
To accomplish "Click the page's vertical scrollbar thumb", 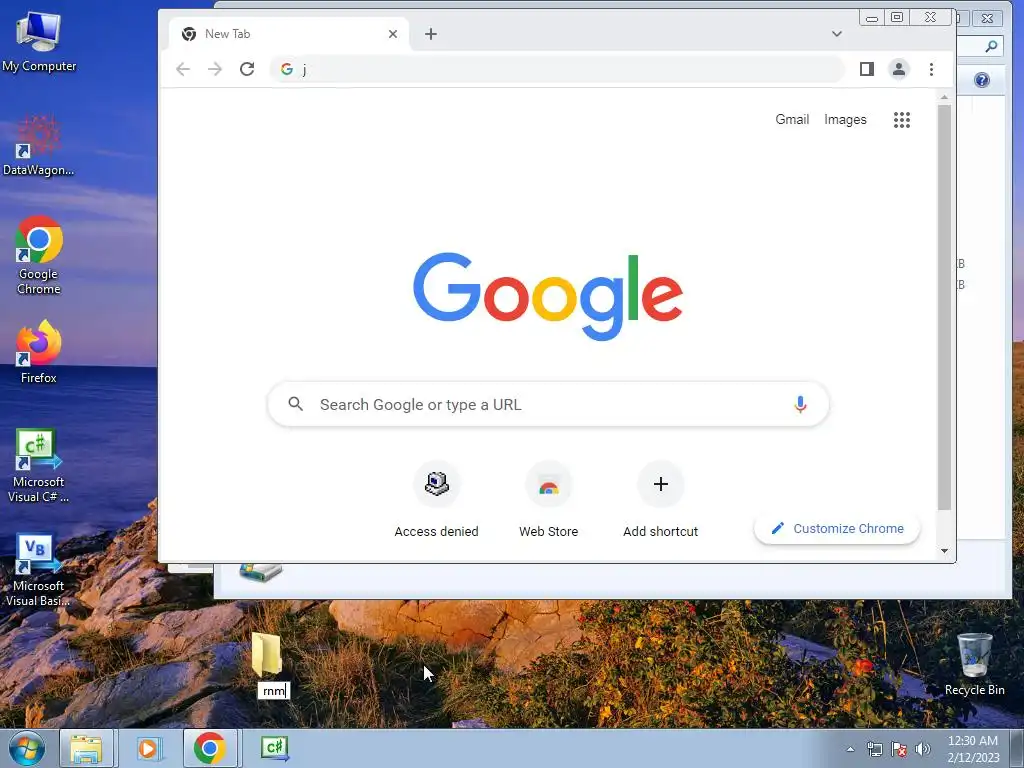I will point(944,307).
